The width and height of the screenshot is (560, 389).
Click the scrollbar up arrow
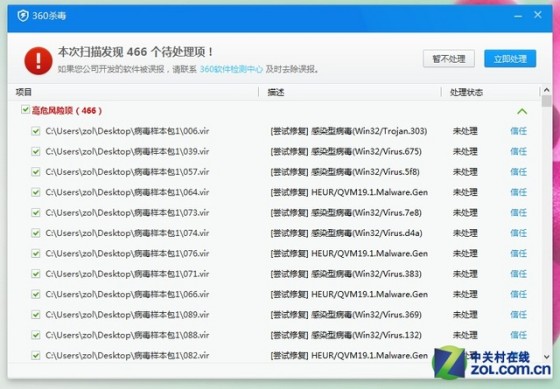click(546, 90)
